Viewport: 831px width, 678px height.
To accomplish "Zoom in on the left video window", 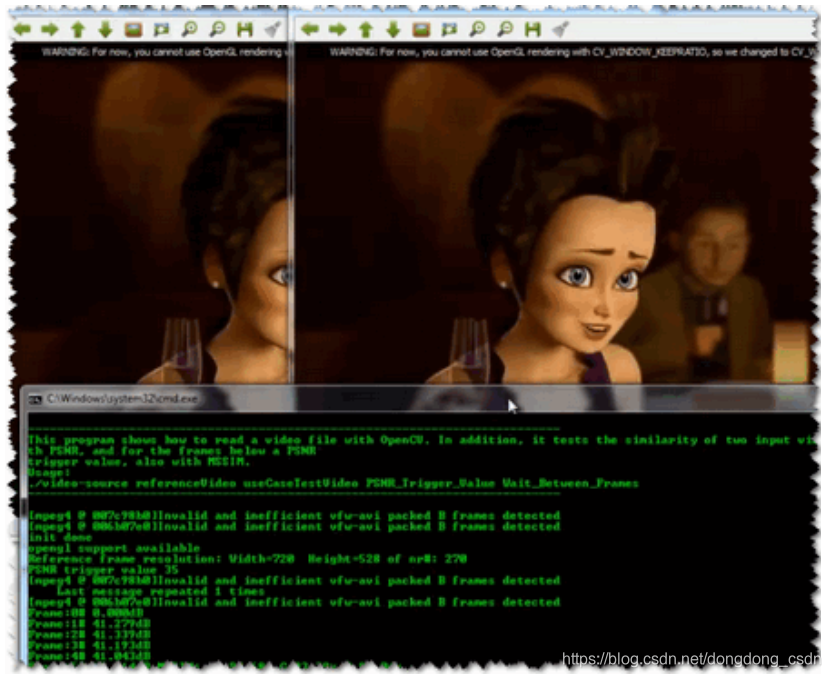I will point(189,30).
